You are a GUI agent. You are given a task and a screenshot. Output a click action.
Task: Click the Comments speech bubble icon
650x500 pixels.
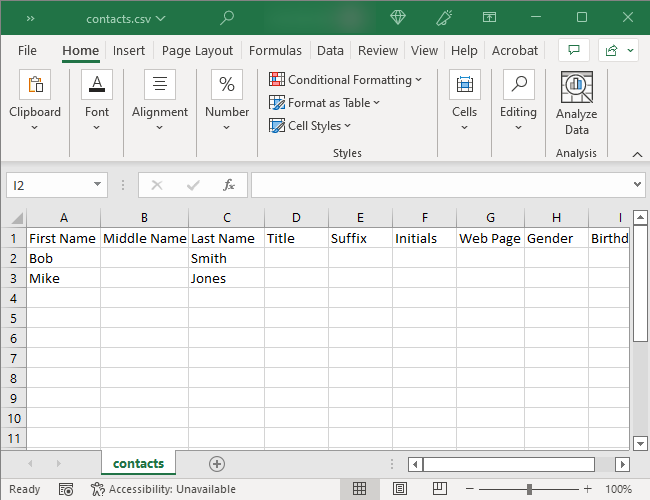(x=573, y=50)
